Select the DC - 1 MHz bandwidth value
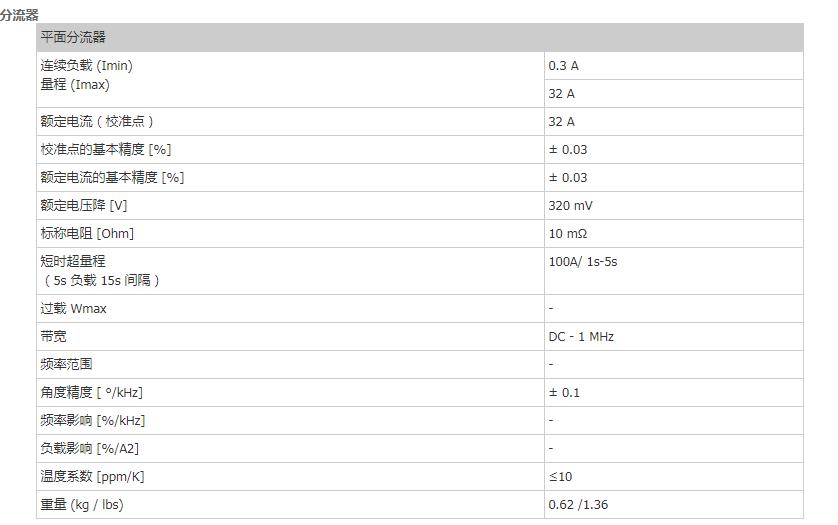Image resolution: width=838 pixels, height=525 pixels. [x=581, y=337]
